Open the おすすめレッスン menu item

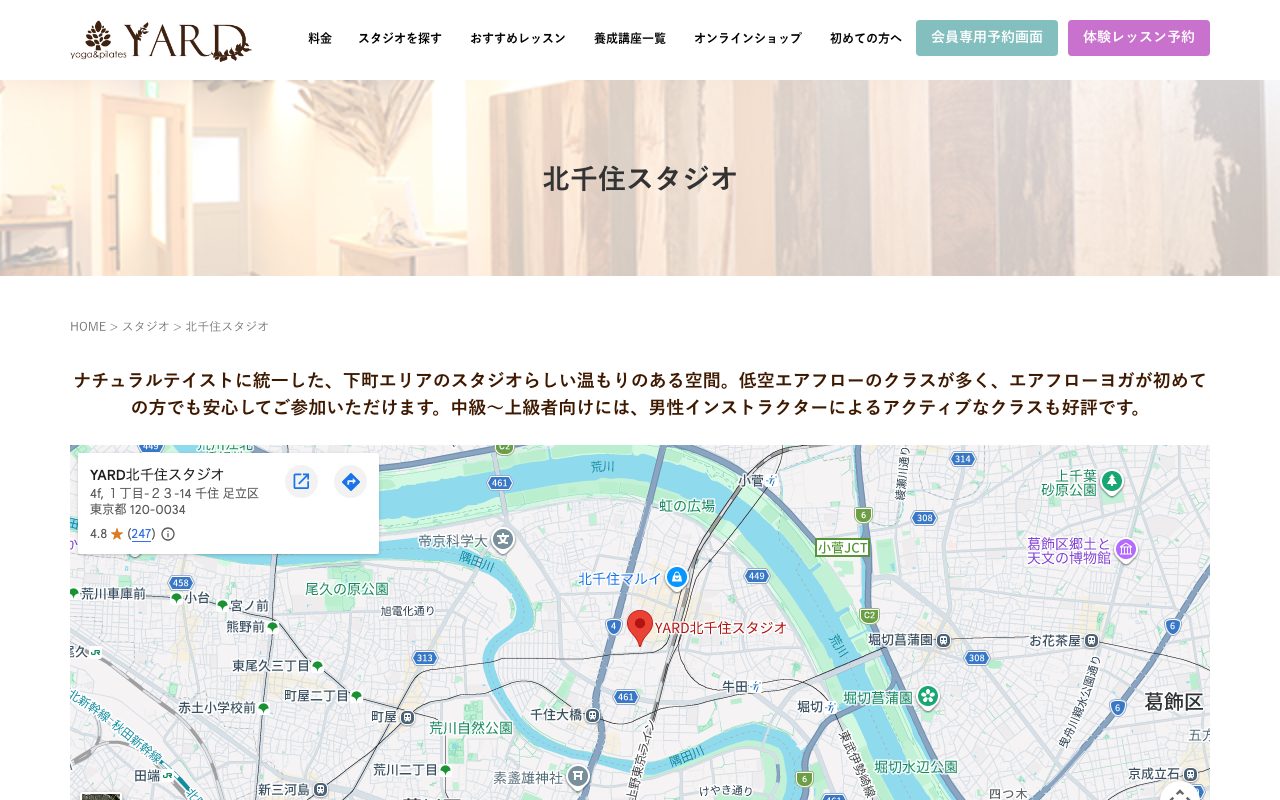click(518, 38)
